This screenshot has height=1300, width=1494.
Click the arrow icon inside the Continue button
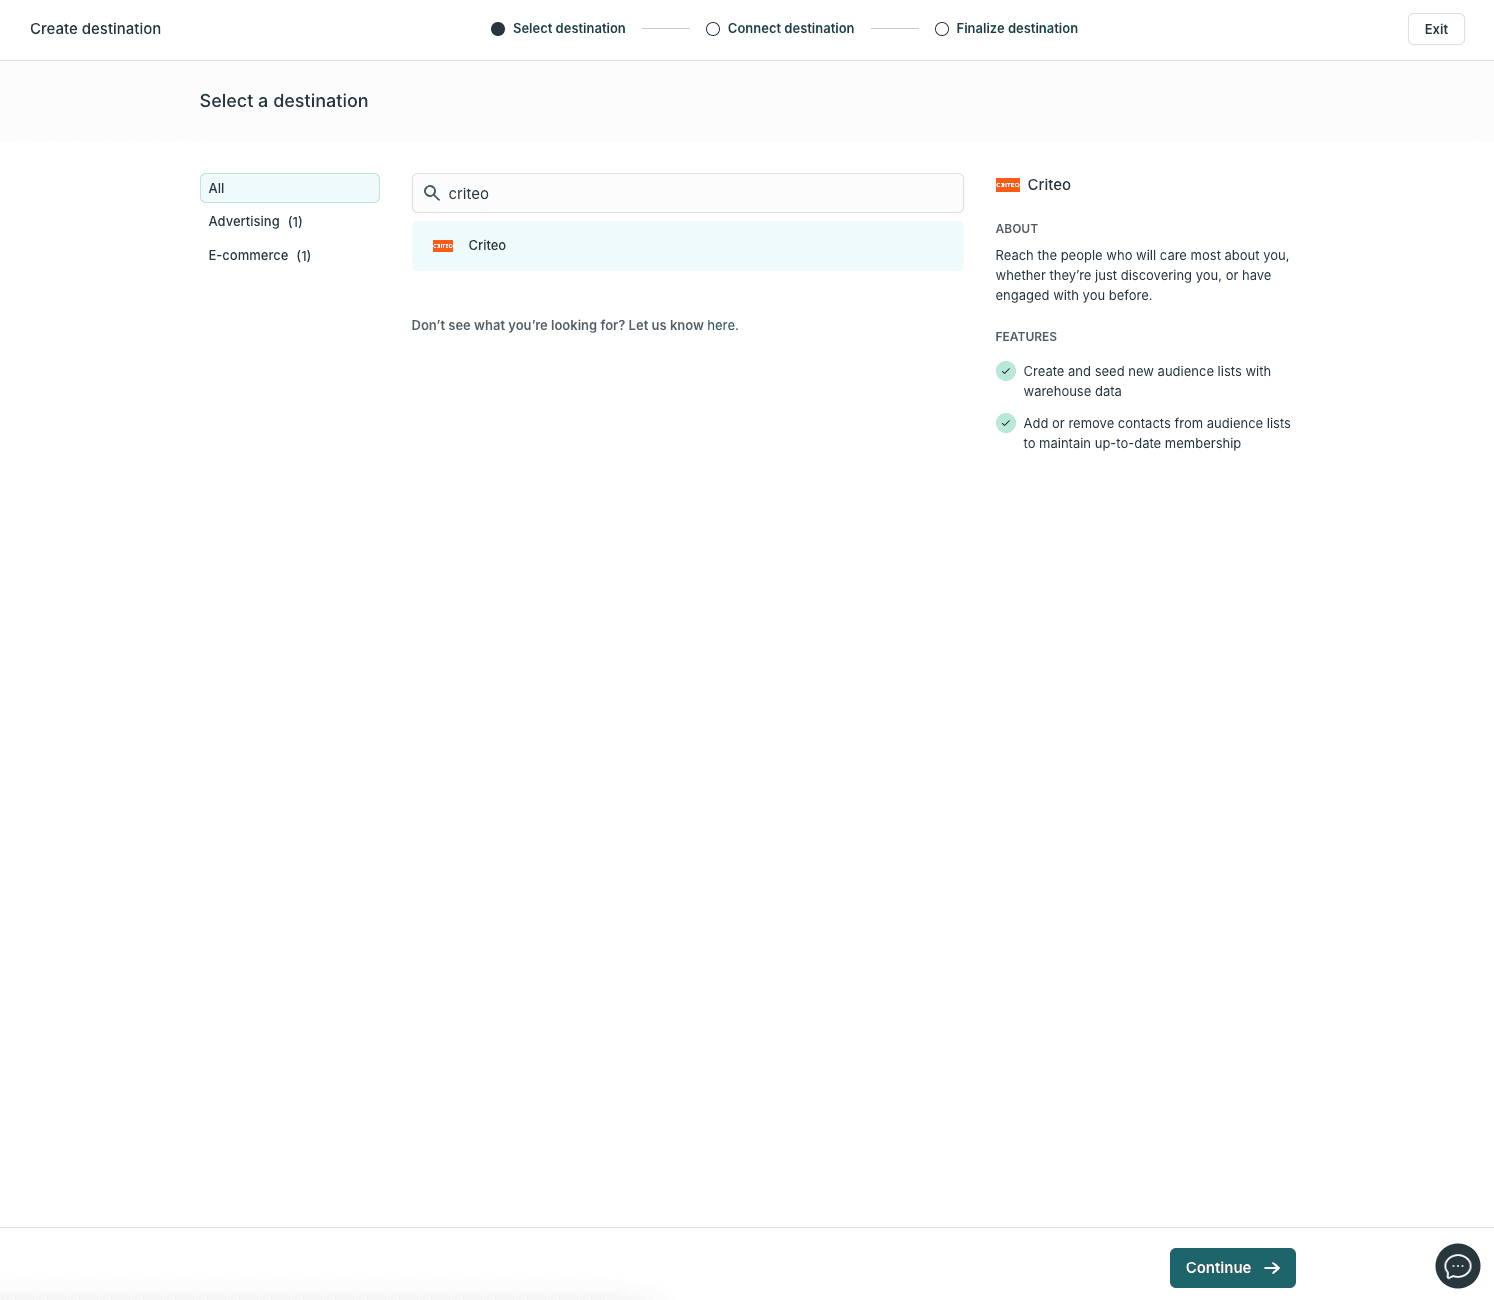click(x=1272, y=1267)
